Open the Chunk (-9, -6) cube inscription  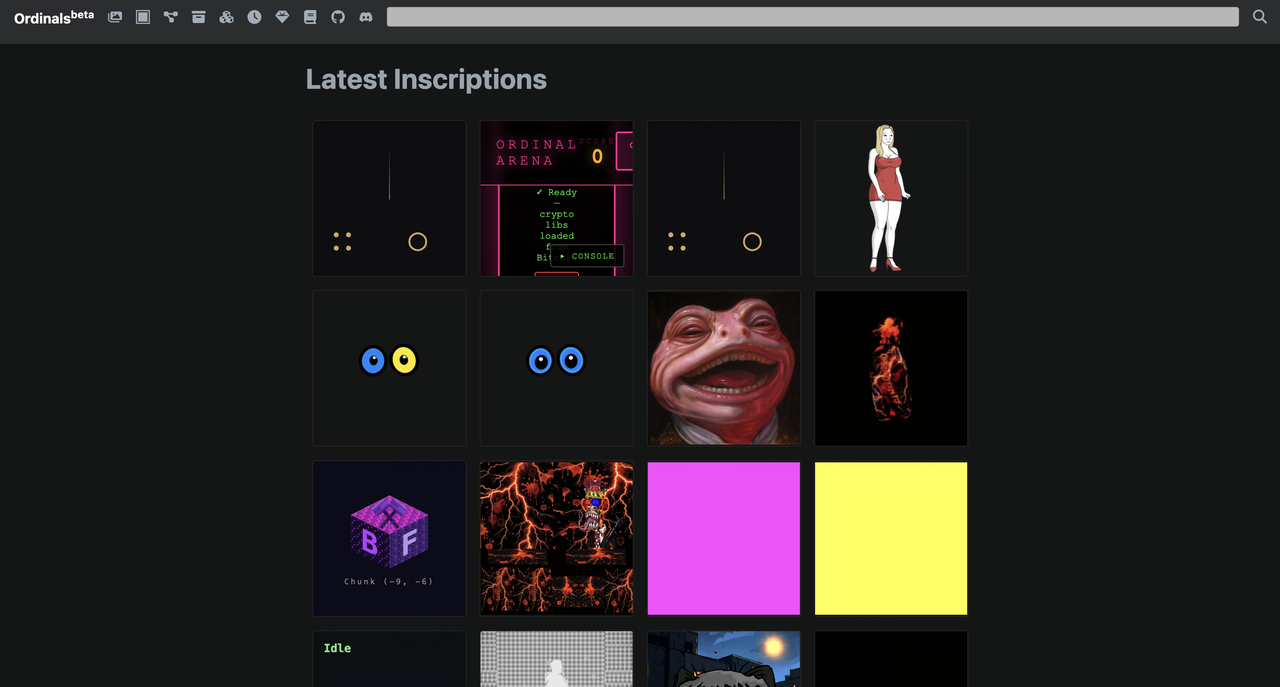[389, 538]
